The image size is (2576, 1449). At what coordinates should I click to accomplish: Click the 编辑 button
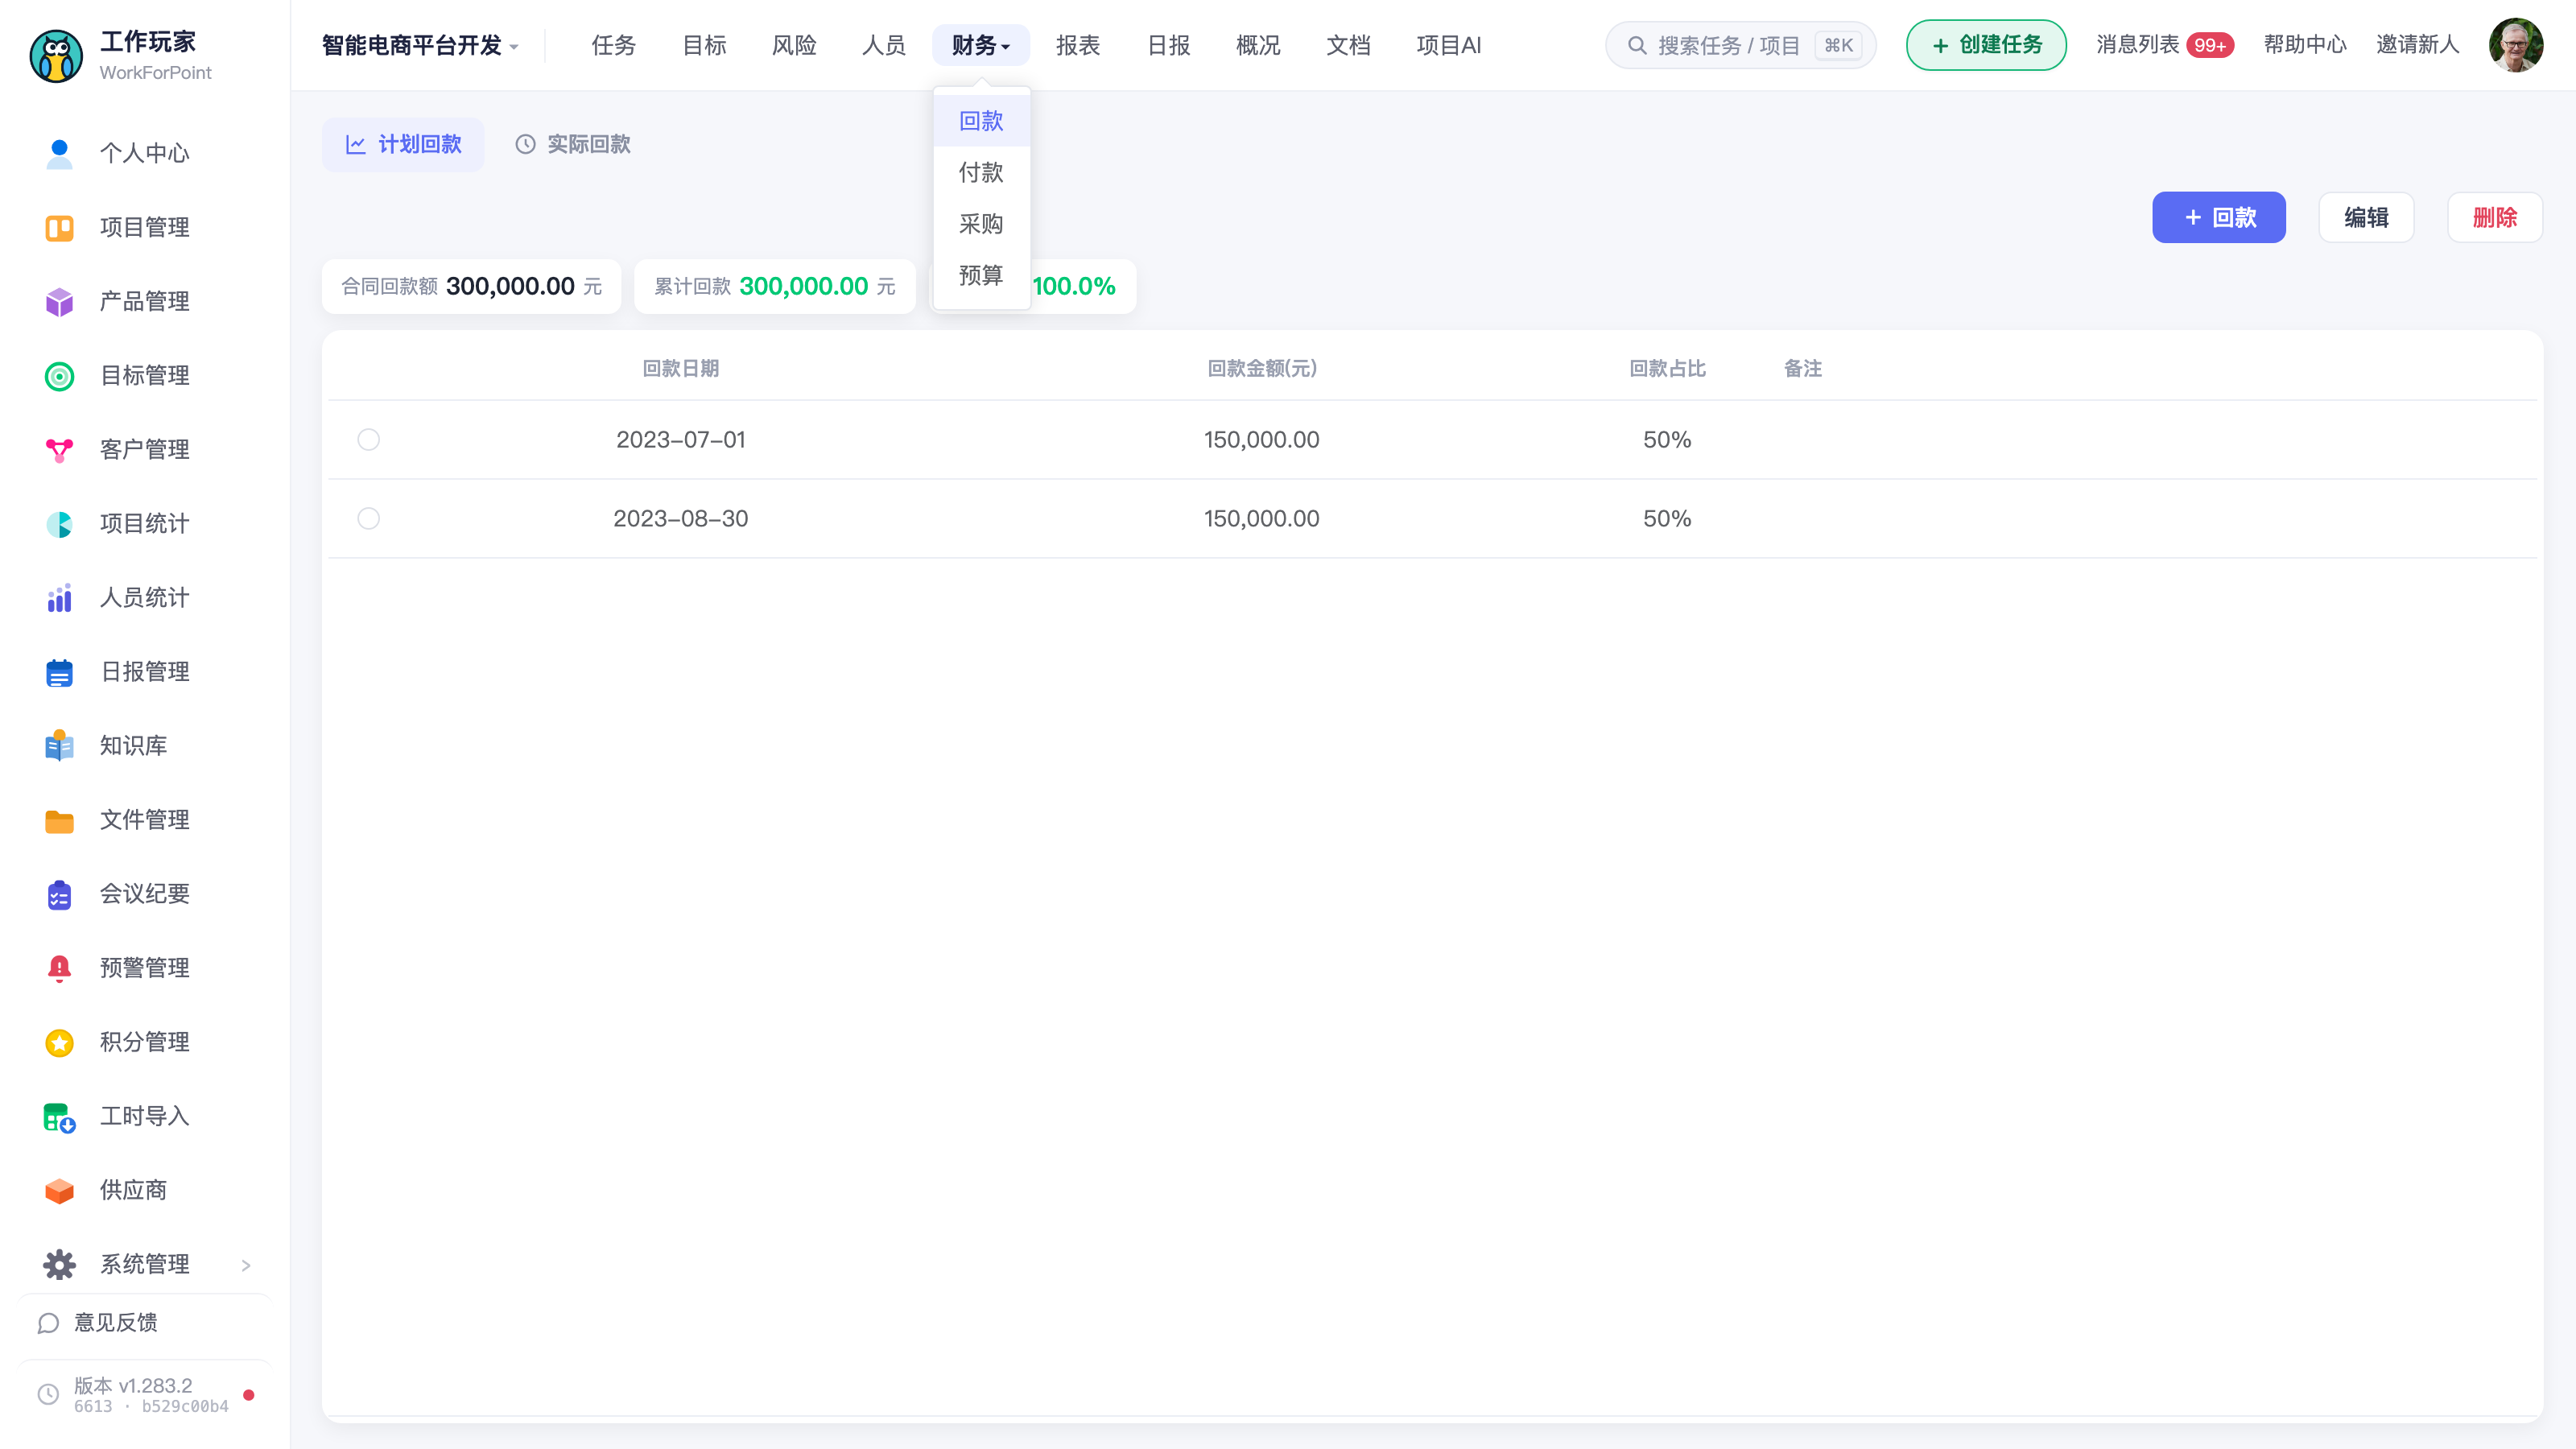(x=2366, y=217)
